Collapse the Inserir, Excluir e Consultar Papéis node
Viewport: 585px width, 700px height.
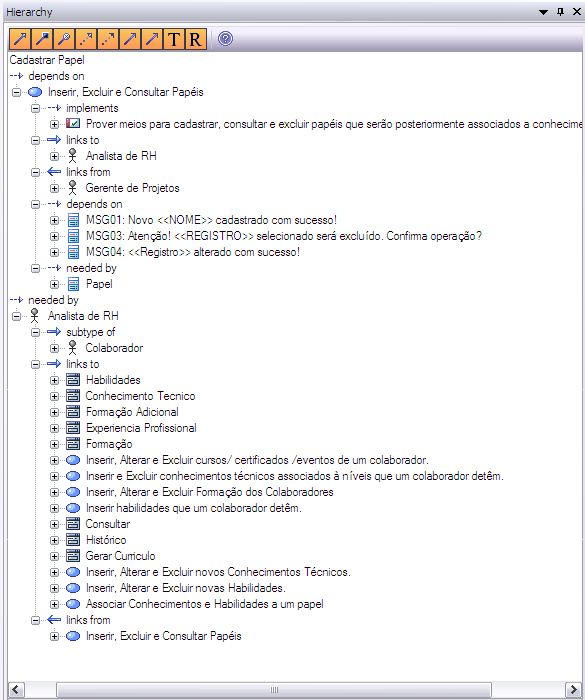click(x=17, y=92)
